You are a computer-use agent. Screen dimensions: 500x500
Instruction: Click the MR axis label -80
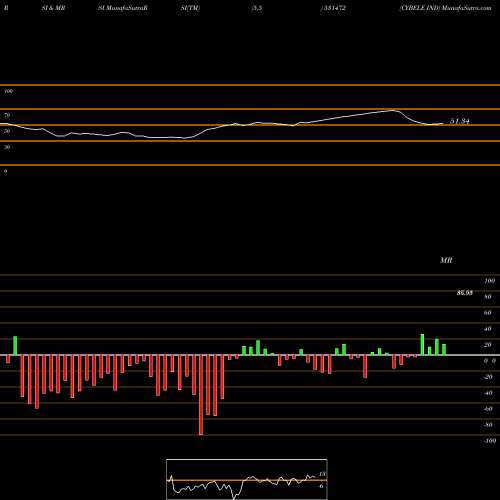point(488,425)
